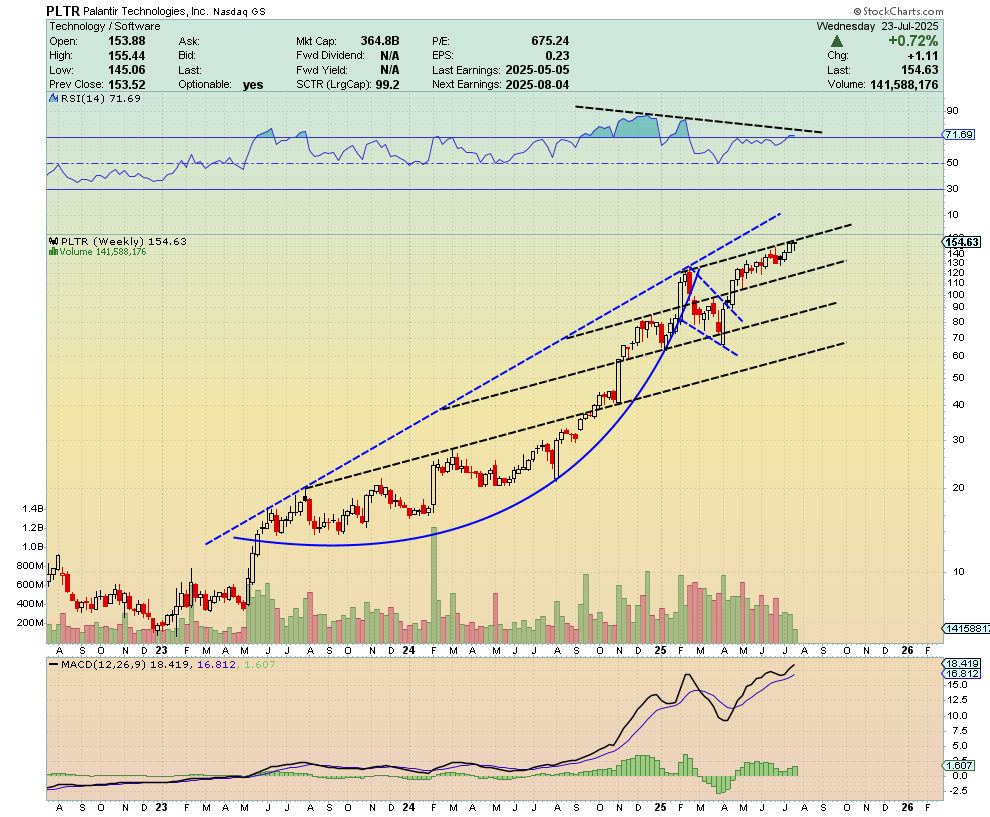Screen dimensions: 990x817
Task: Click the RSI axis label 30
Action: coord(952,189)
